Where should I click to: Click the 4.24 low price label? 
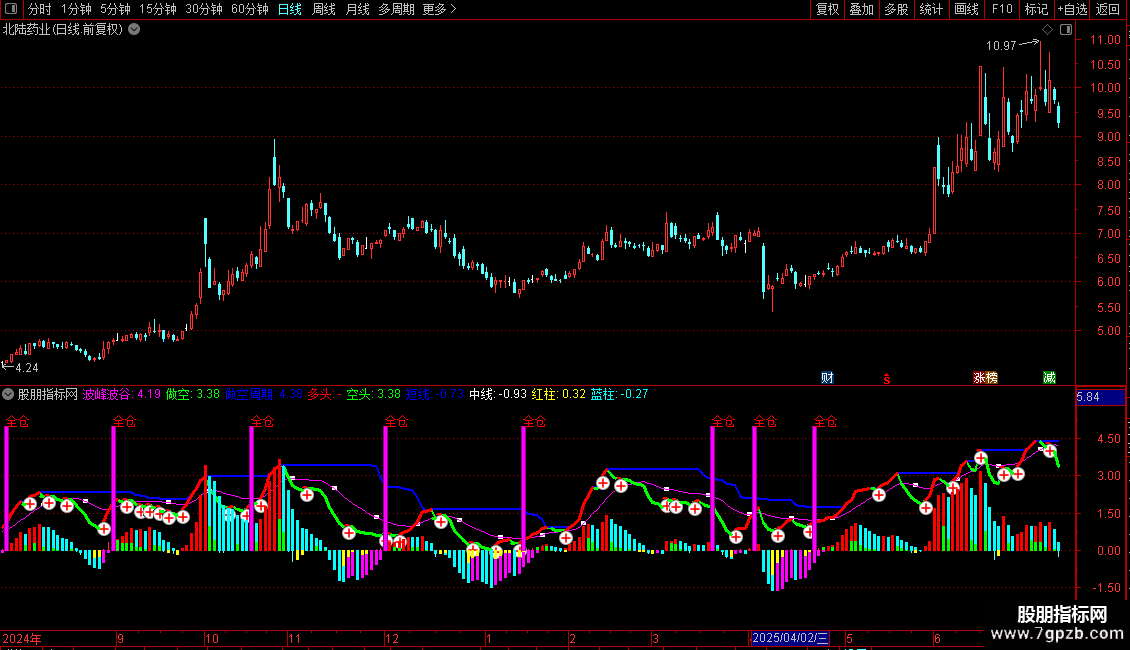(27, 368)
